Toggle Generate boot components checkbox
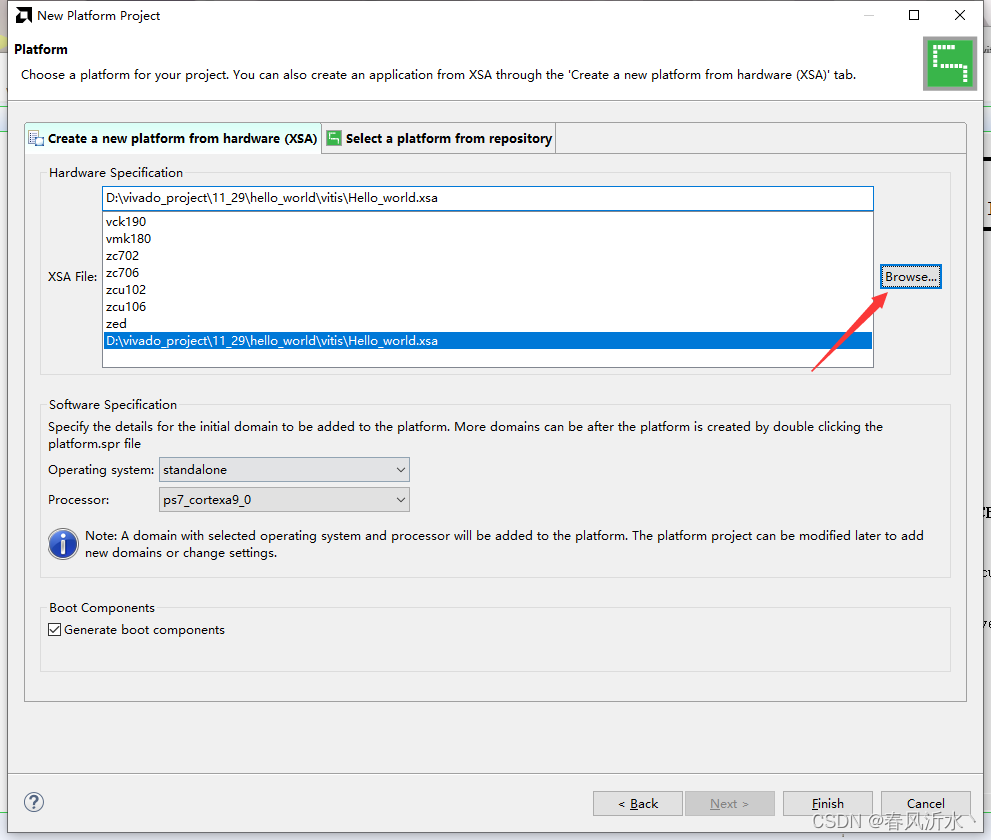 pyautogui.click(x=55, y=630)
